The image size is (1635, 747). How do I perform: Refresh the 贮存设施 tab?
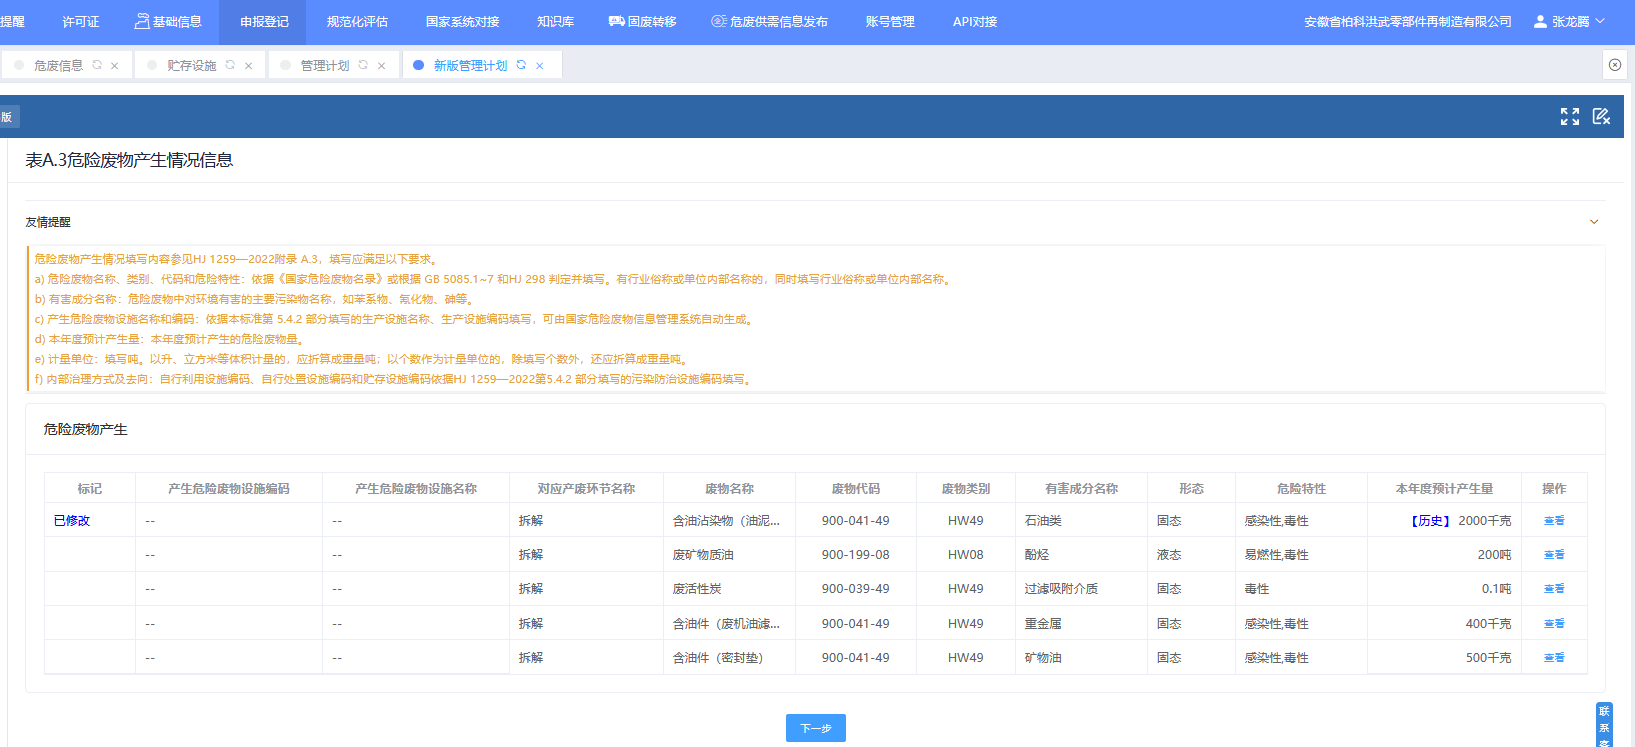[x=230, y=65]
